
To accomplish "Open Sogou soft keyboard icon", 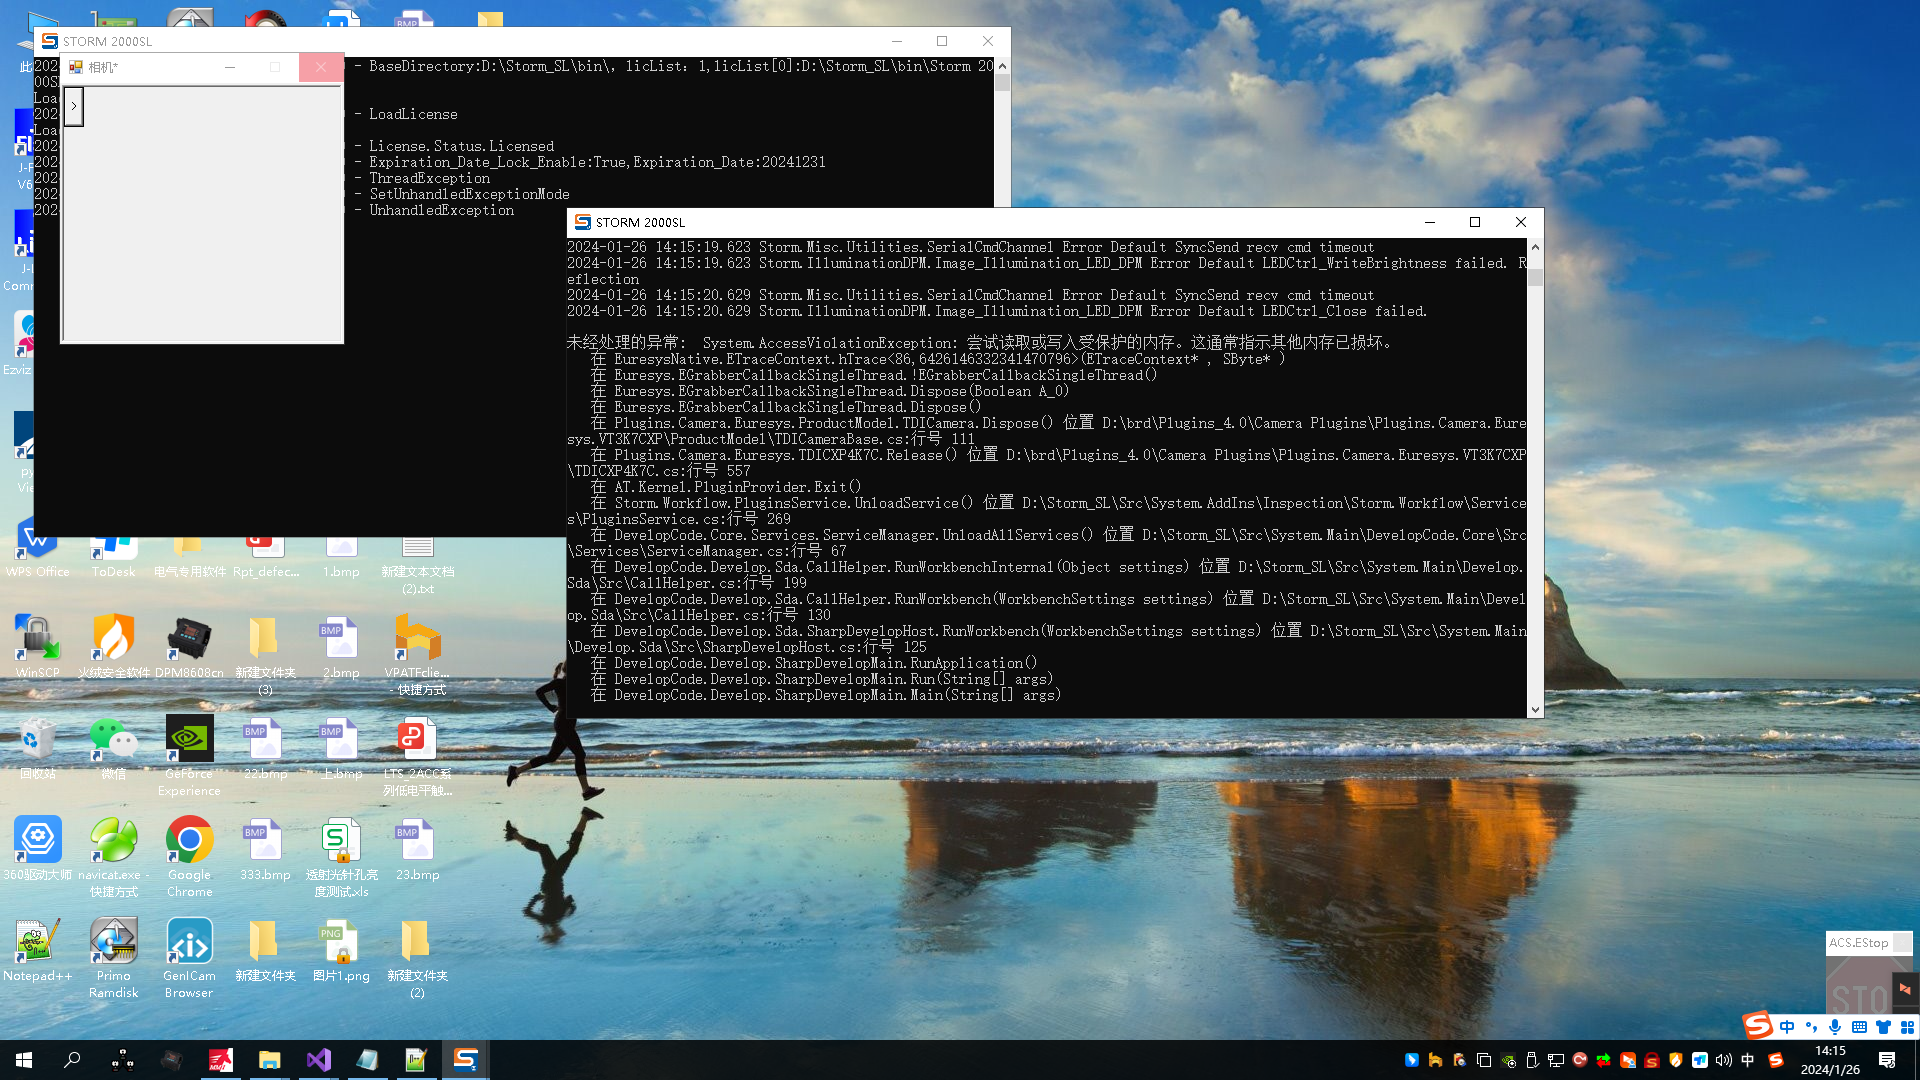I will pyautogui.click(x=1859, y=1027).
